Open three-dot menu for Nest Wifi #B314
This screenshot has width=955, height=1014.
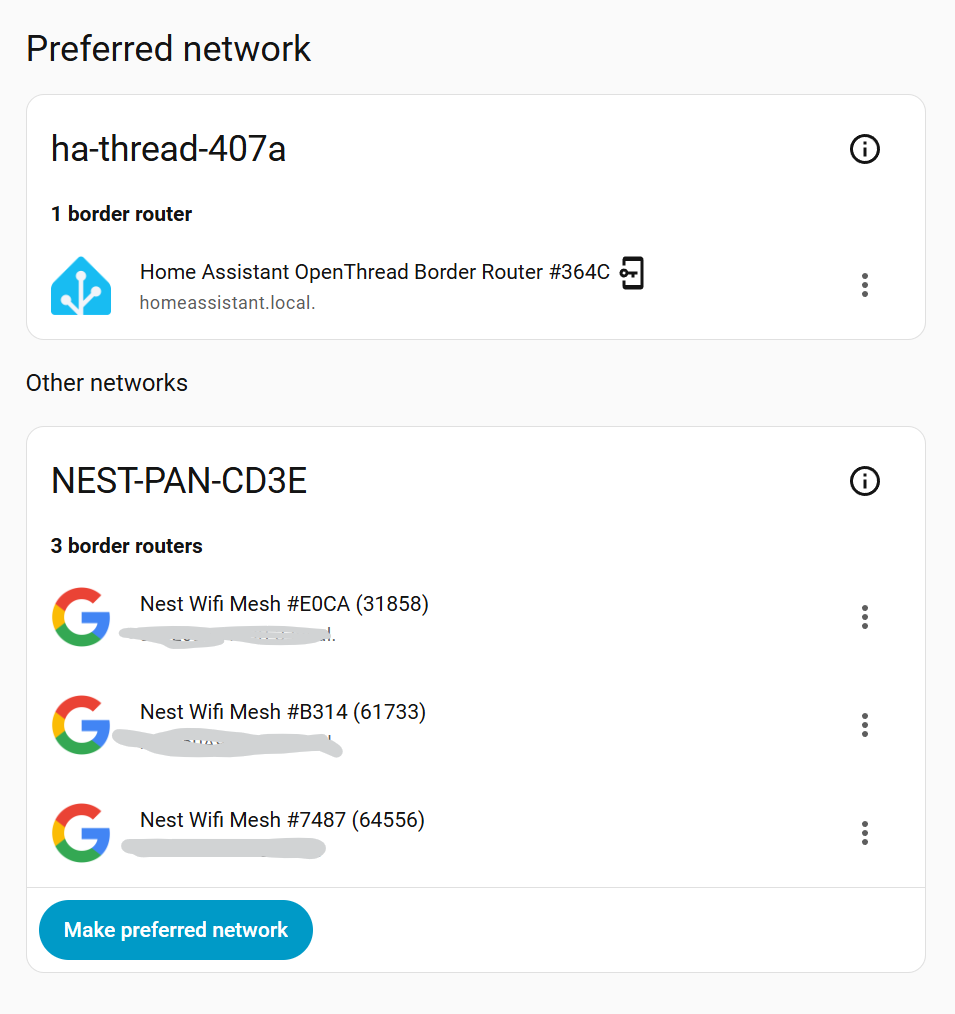tap(864, 725)
